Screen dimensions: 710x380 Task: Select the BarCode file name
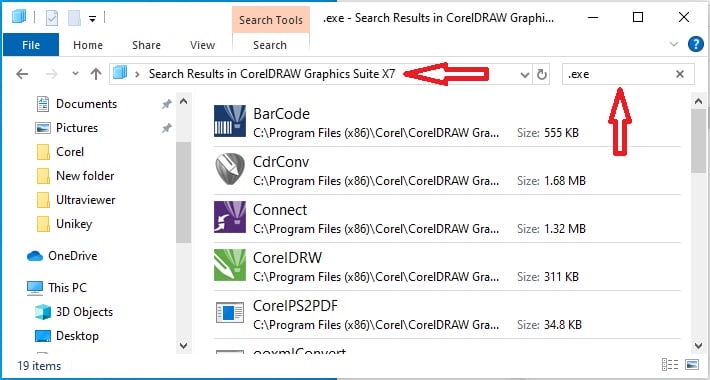coord(281,114)
